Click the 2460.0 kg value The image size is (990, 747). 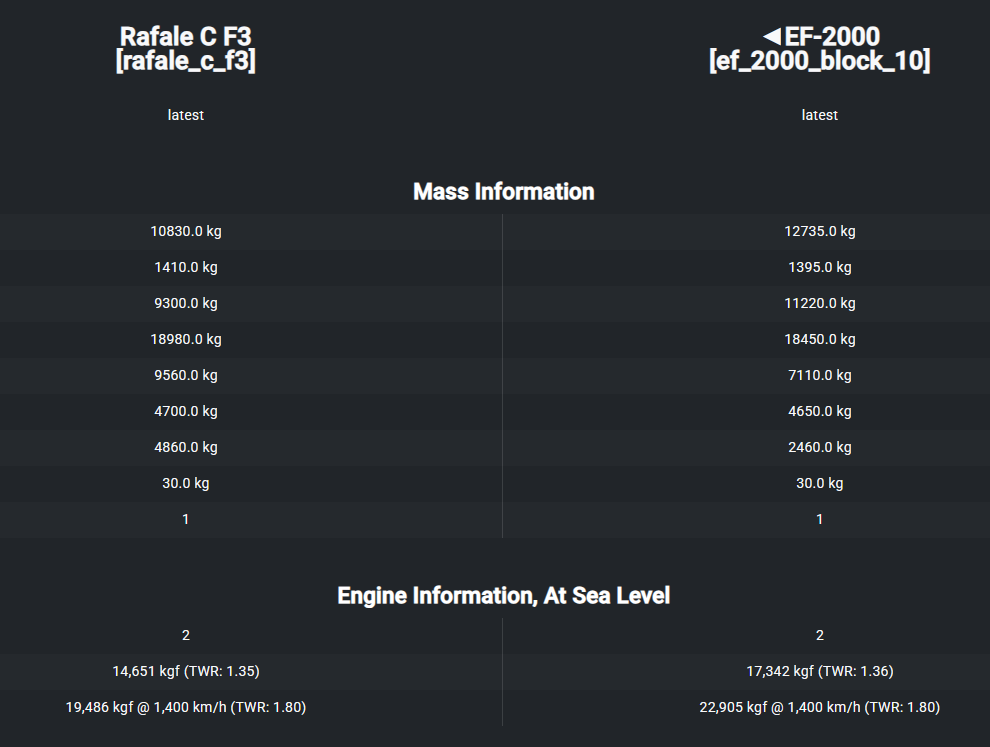820,447
